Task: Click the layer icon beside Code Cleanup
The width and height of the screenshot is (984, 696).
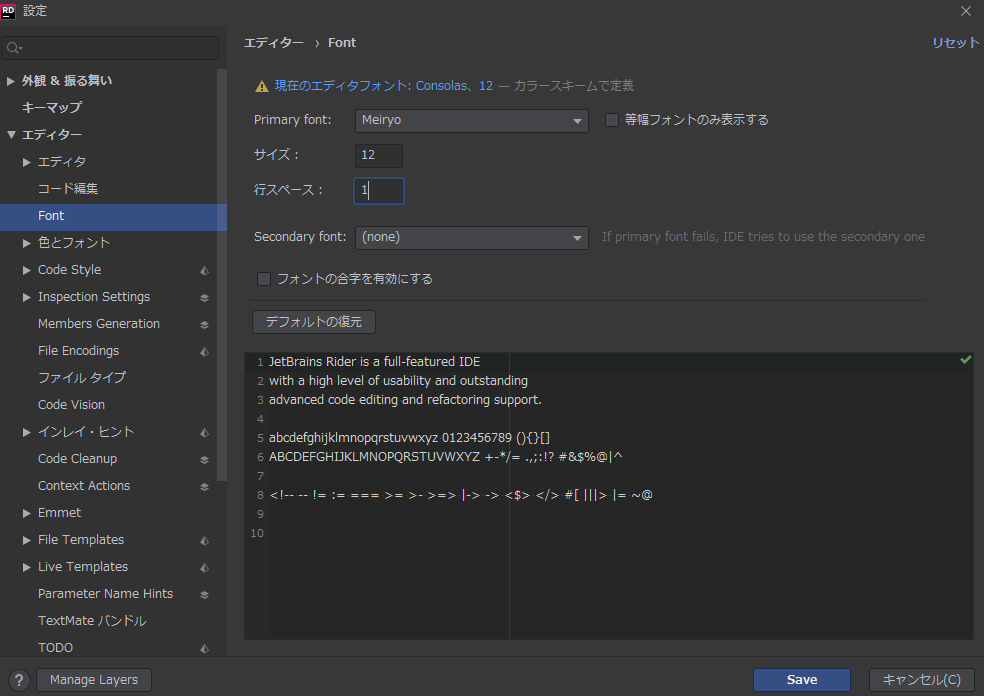Action: [x=204, y=459]
